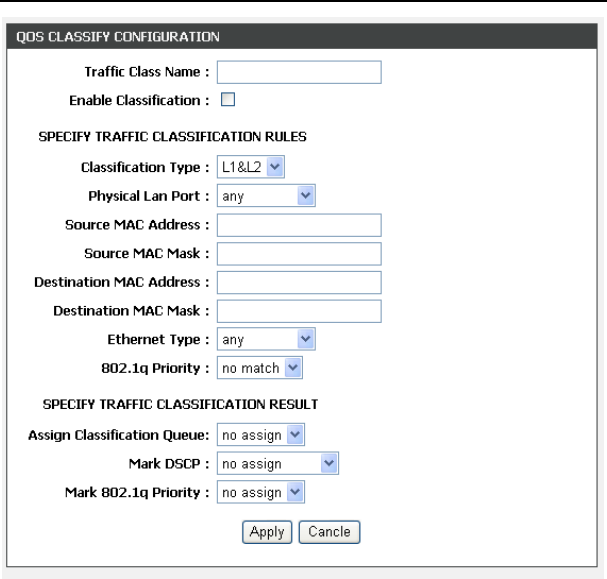Click the Traffic Class Name label
The height and width of the screenshot is (579, 607).
151,72
